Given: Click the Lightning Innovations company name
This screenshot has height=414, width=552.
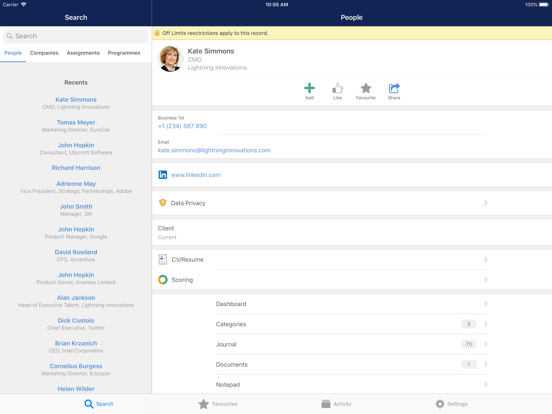Looking at the screenshot, I should 217,68.
